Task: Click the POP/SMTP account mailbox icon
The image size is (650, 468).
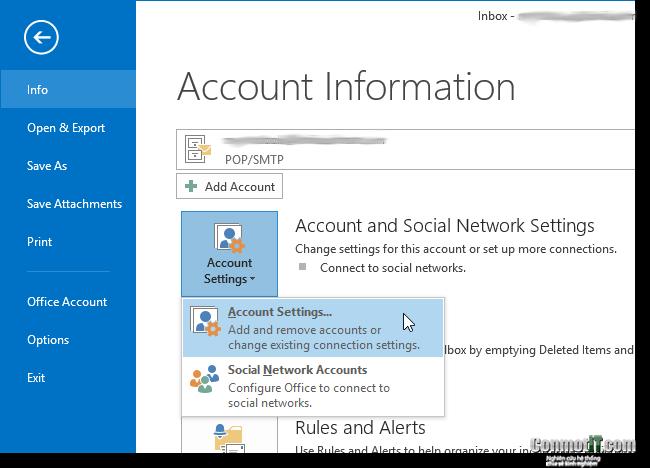Action: click(x=198, y=149)
